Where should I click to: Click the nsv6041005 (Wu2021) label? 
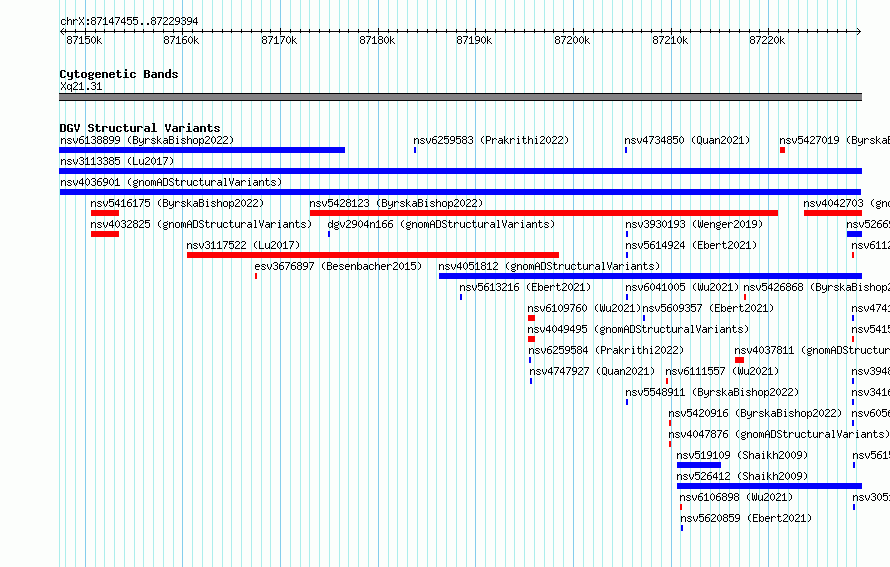pos(682,287)
